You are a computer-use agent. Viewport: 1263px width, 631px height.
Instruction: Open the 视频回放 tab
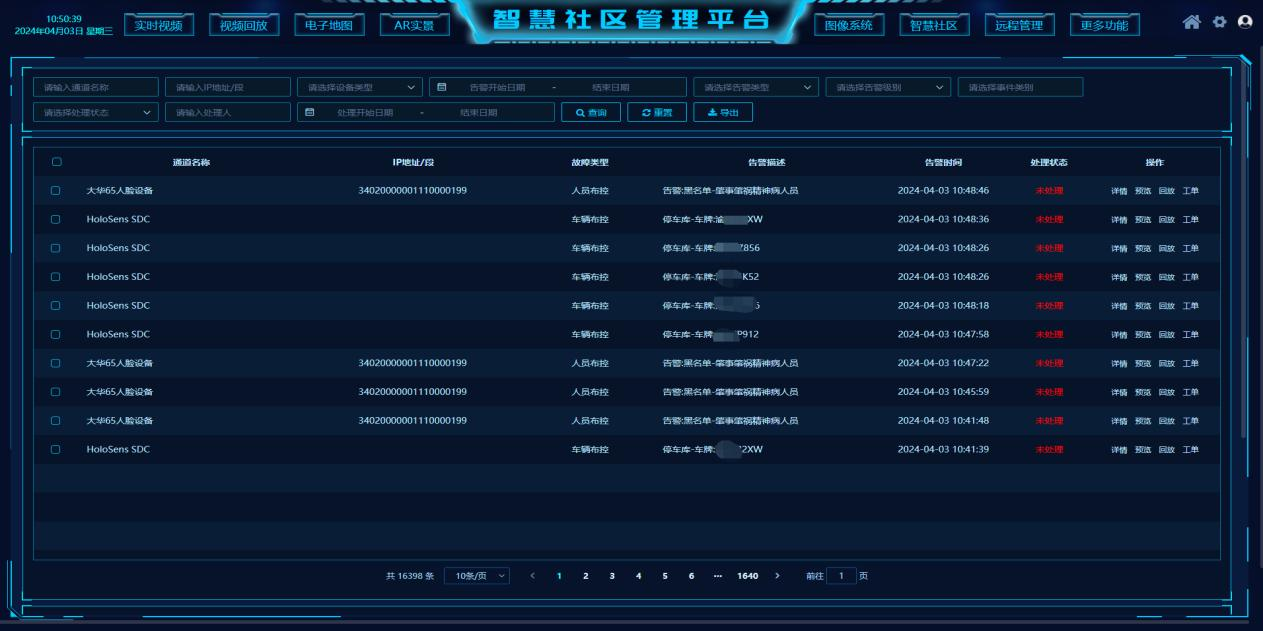click(x=244, y=25)
